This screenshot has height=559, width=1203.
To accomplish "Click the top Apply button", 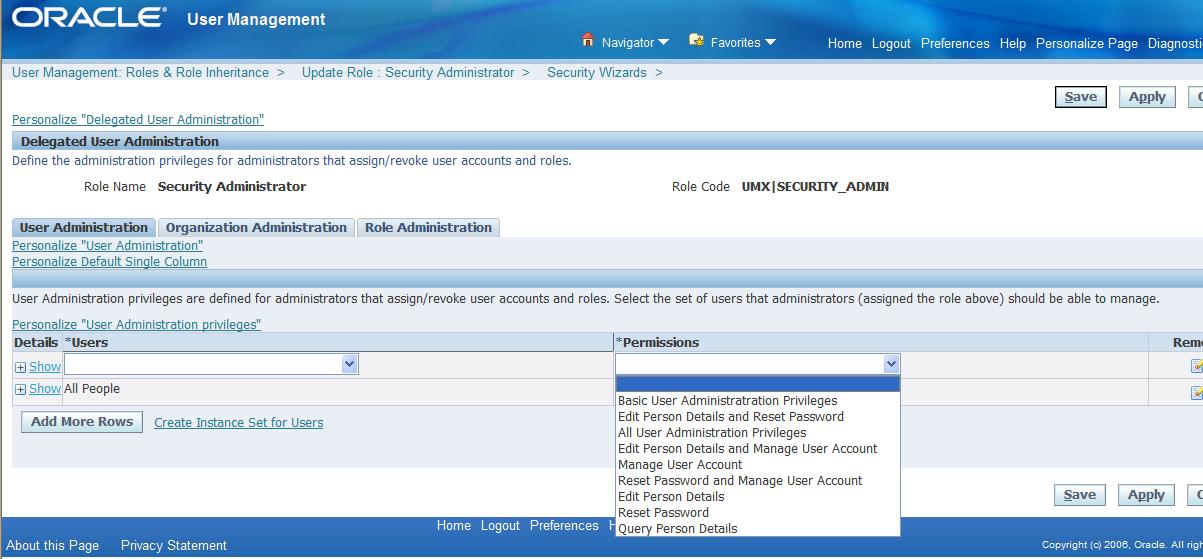I will (1147, 97).
